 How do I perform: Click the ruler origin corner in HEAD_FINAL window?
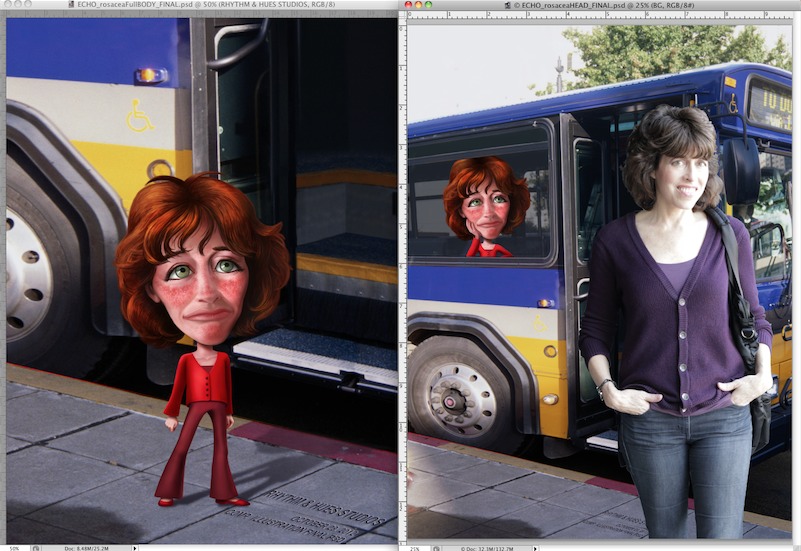click(403, 14)
